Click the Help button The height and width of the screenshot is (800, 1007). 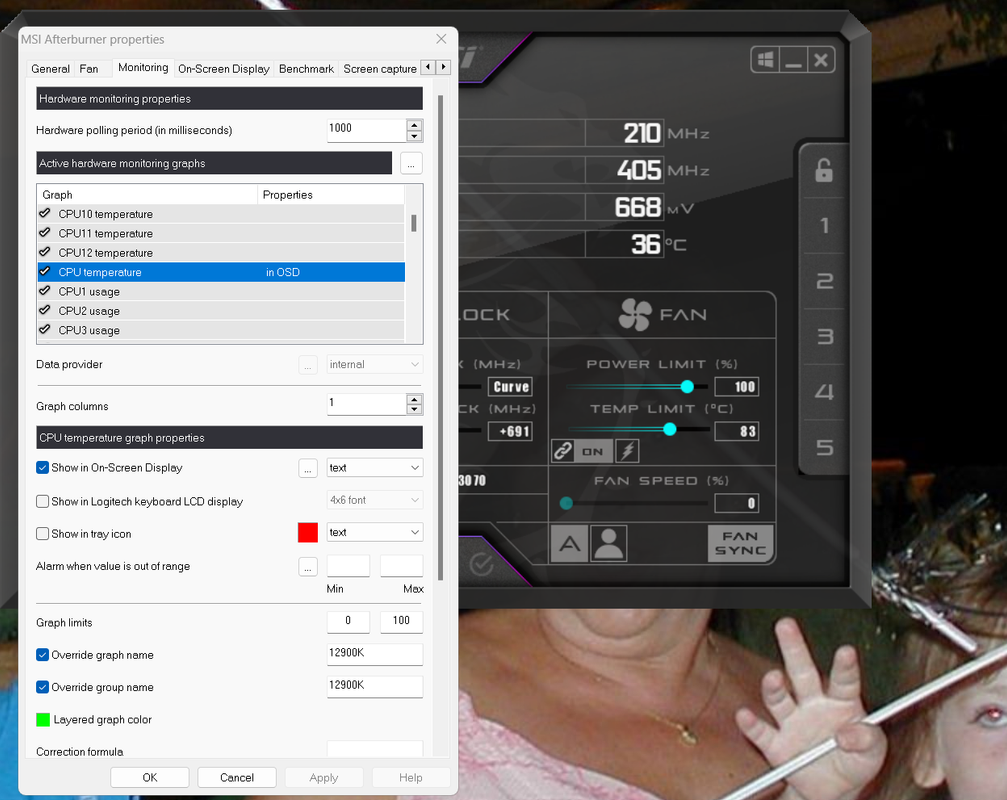click(x=411, y=778)
